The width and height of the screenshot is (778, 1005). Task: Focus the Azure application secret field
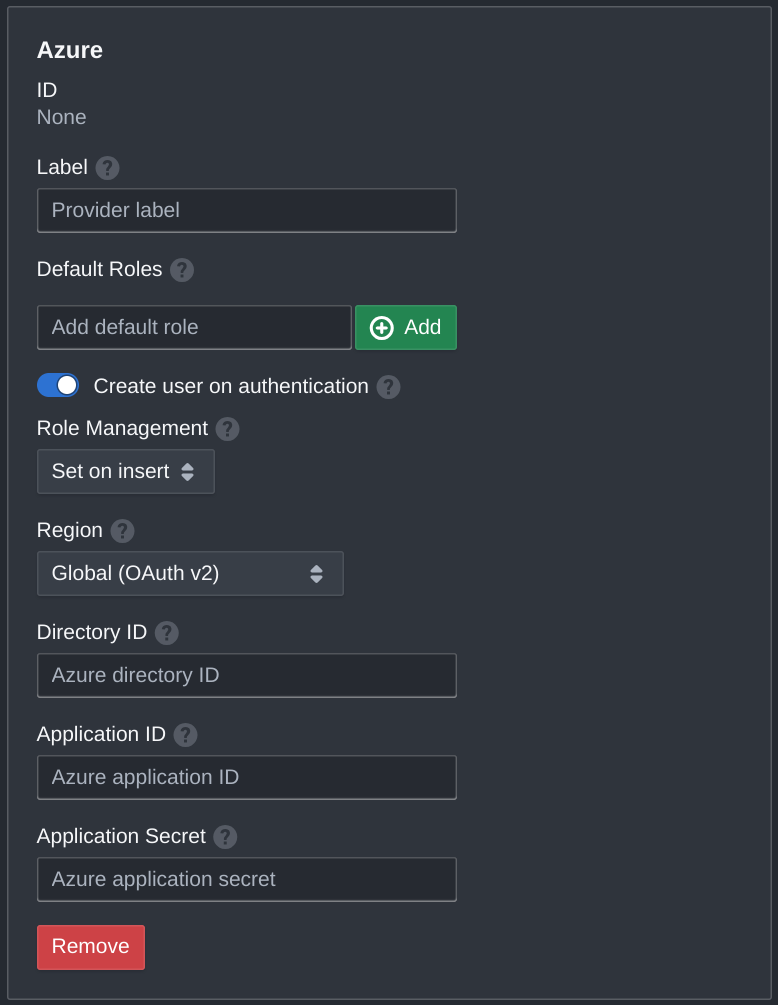click(x=247, y=879)
